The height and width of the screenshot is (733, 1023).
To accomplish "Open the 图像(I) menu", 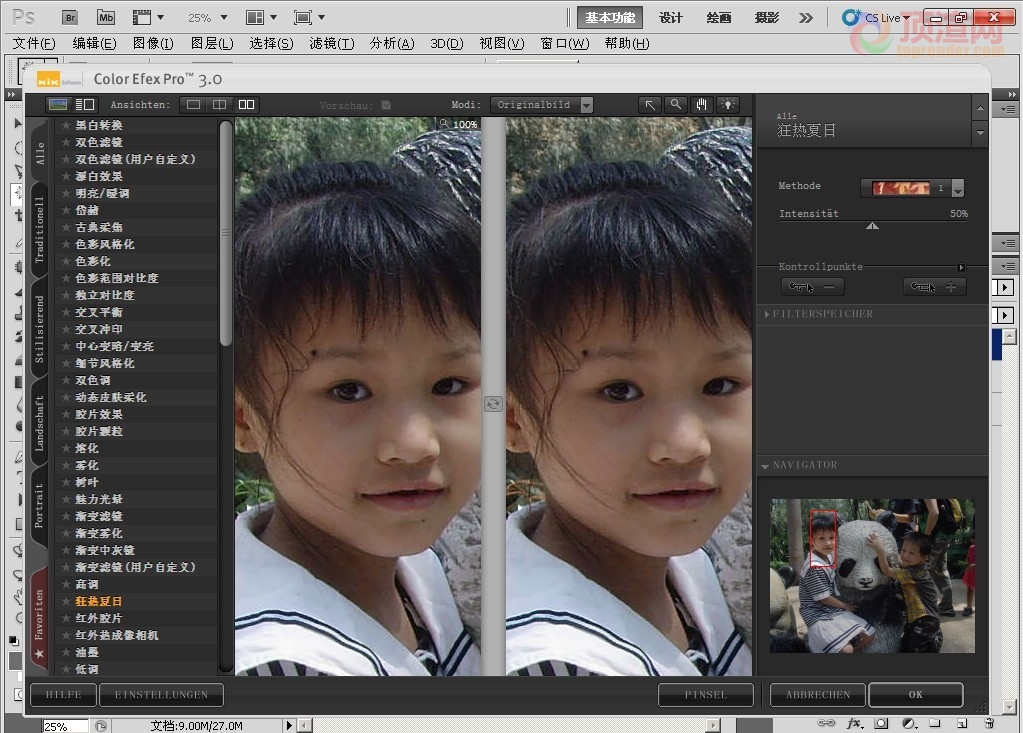I will (153, 43).
